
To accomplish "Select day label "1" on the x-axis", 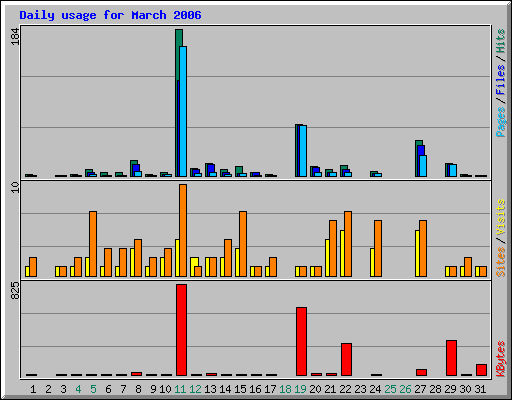I will tap(33, 389).
